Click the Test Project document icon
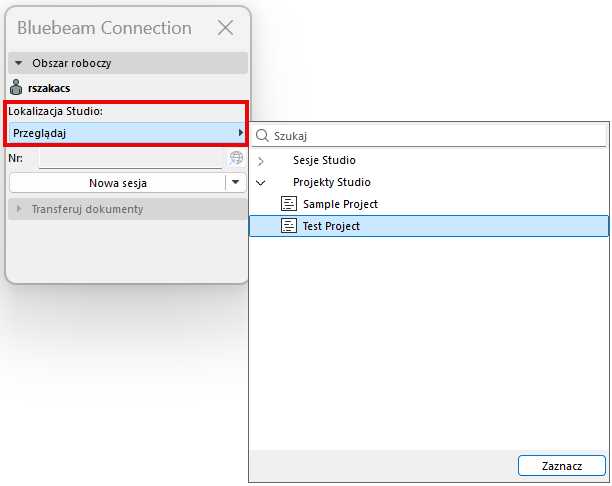This screenshot has height=486, width=612. coord(290,226)
